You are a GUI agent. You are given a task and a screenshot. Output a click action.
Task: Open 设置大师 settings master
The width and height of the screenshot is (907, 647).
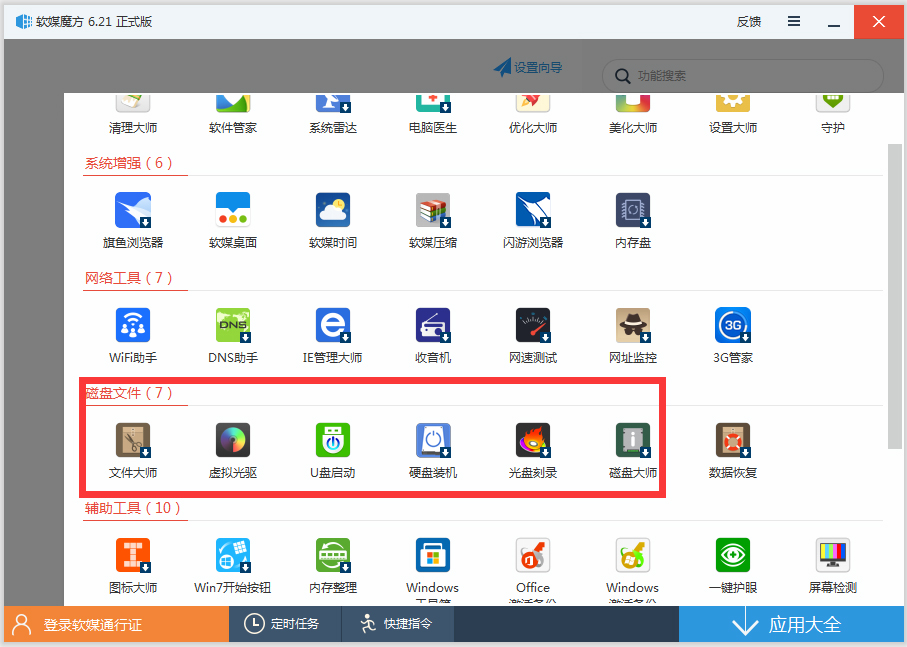pos(733,115)
